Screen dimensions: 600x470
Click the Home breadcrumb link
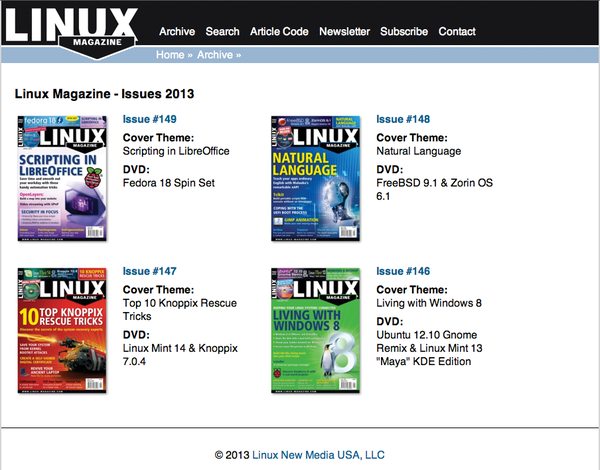pyautogui.click(x=170, y=55)
